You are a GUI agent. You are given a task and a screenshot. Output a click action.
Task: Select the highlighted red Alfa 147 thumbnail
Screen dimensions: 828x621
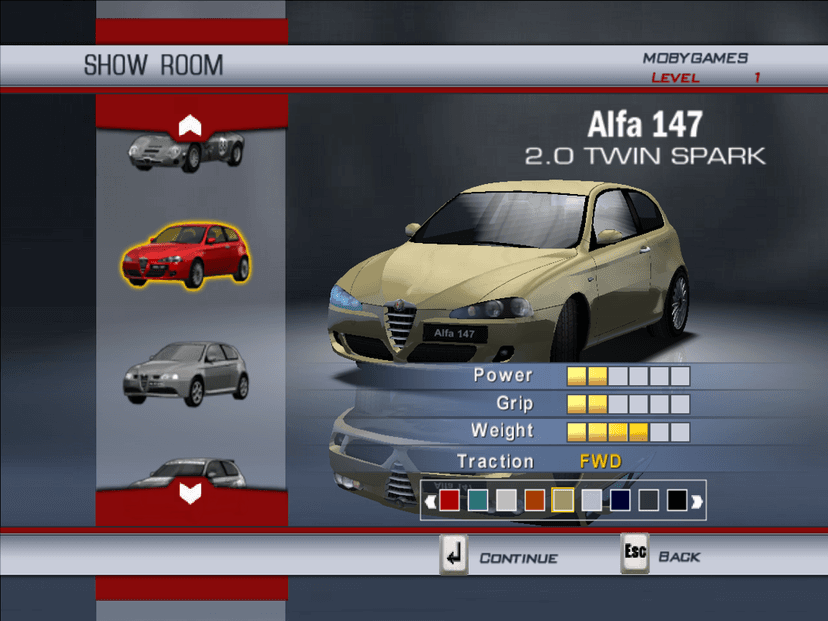click(x=186, y=256)
